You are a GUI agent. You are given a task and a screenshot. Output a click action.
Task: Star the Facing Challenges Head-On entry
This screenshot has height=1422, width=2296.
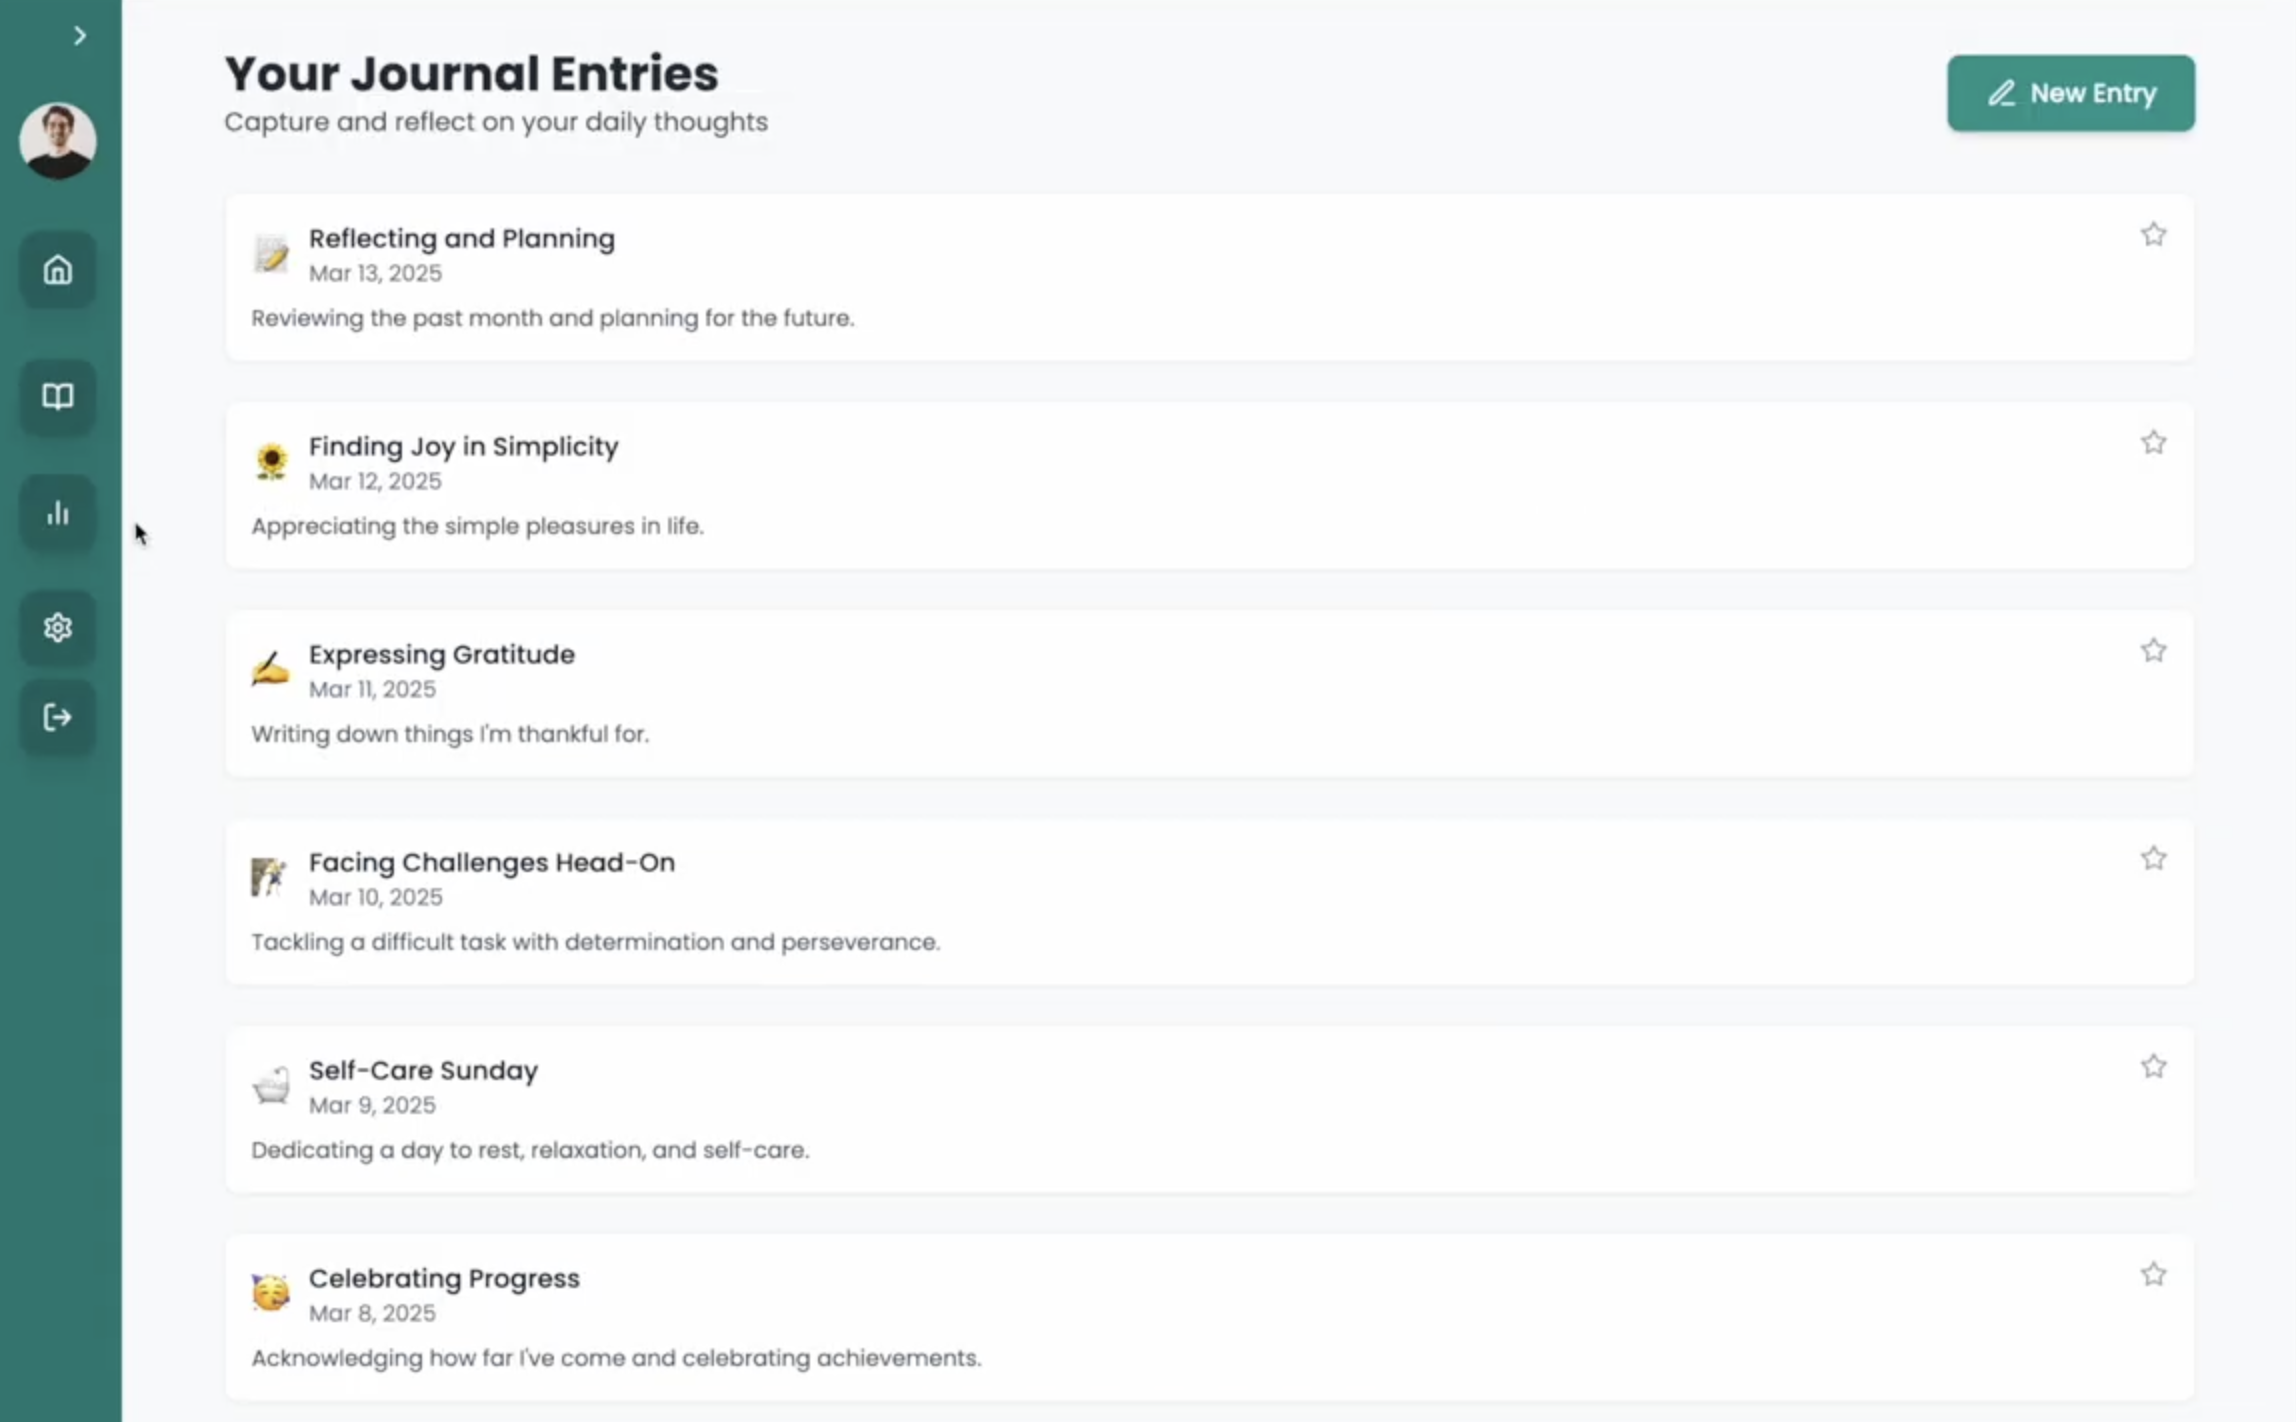point(2153,859)
